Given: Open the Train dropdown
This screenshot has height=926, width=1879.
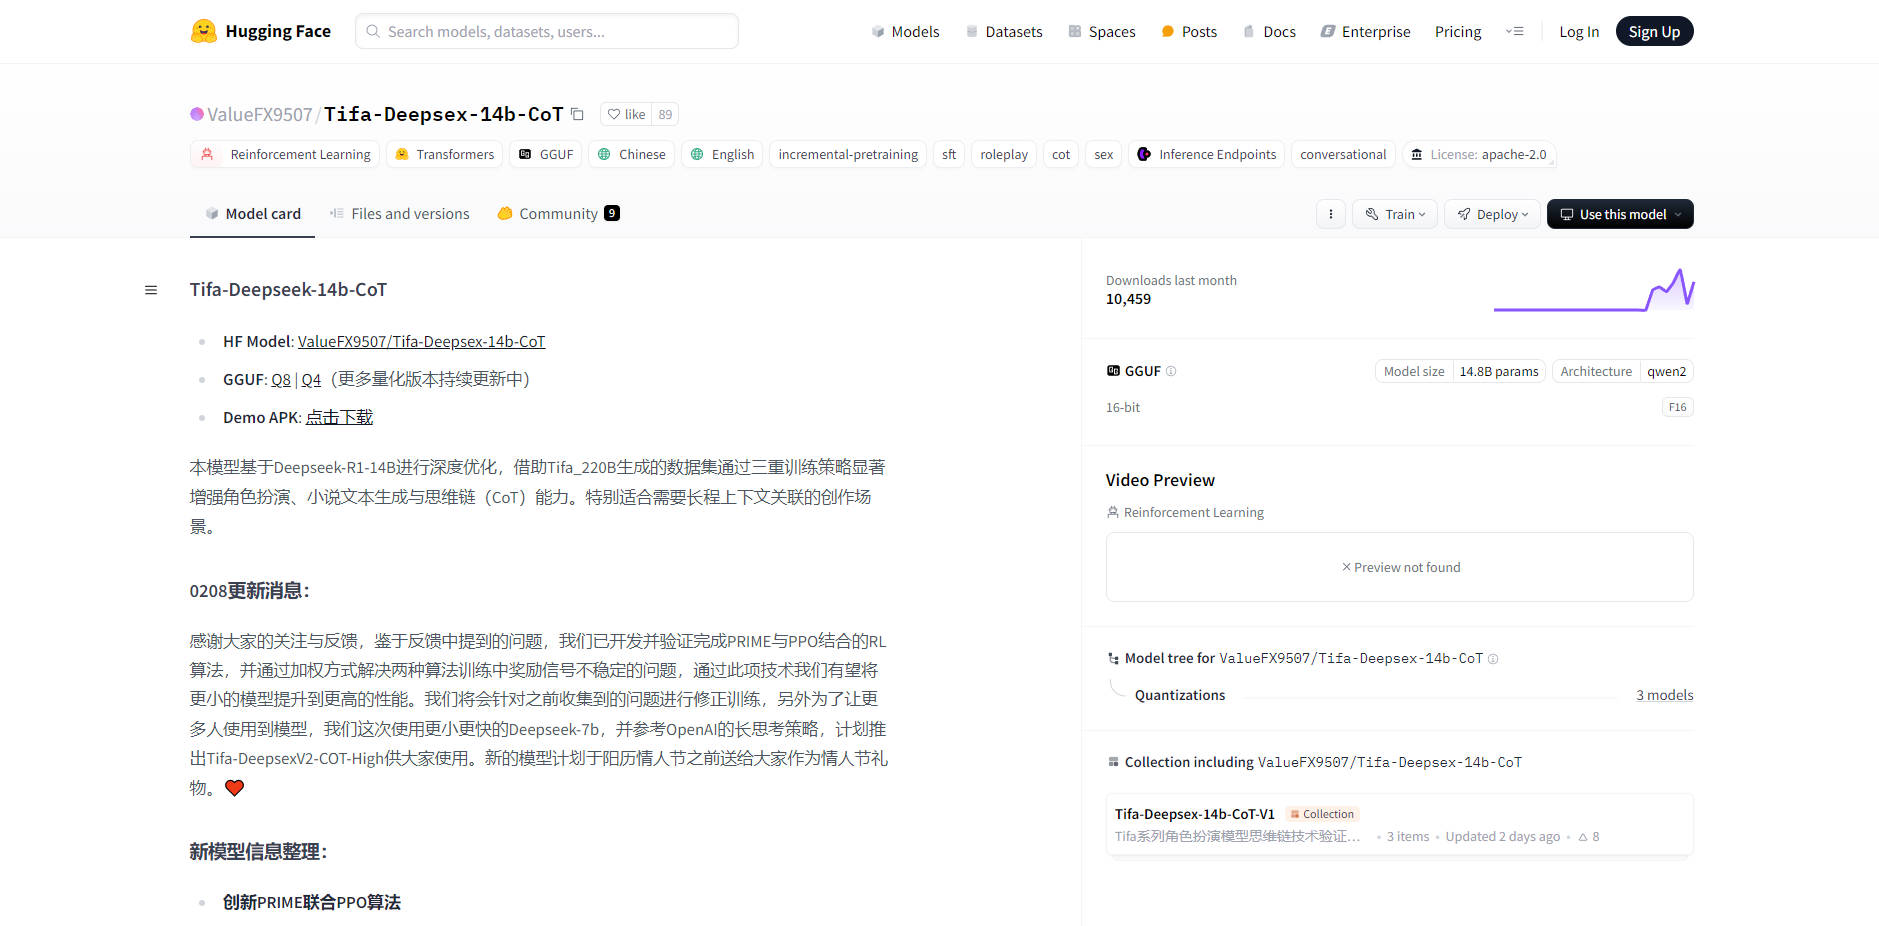Looking at the screenshot, I should click(x=1395, y=214).
